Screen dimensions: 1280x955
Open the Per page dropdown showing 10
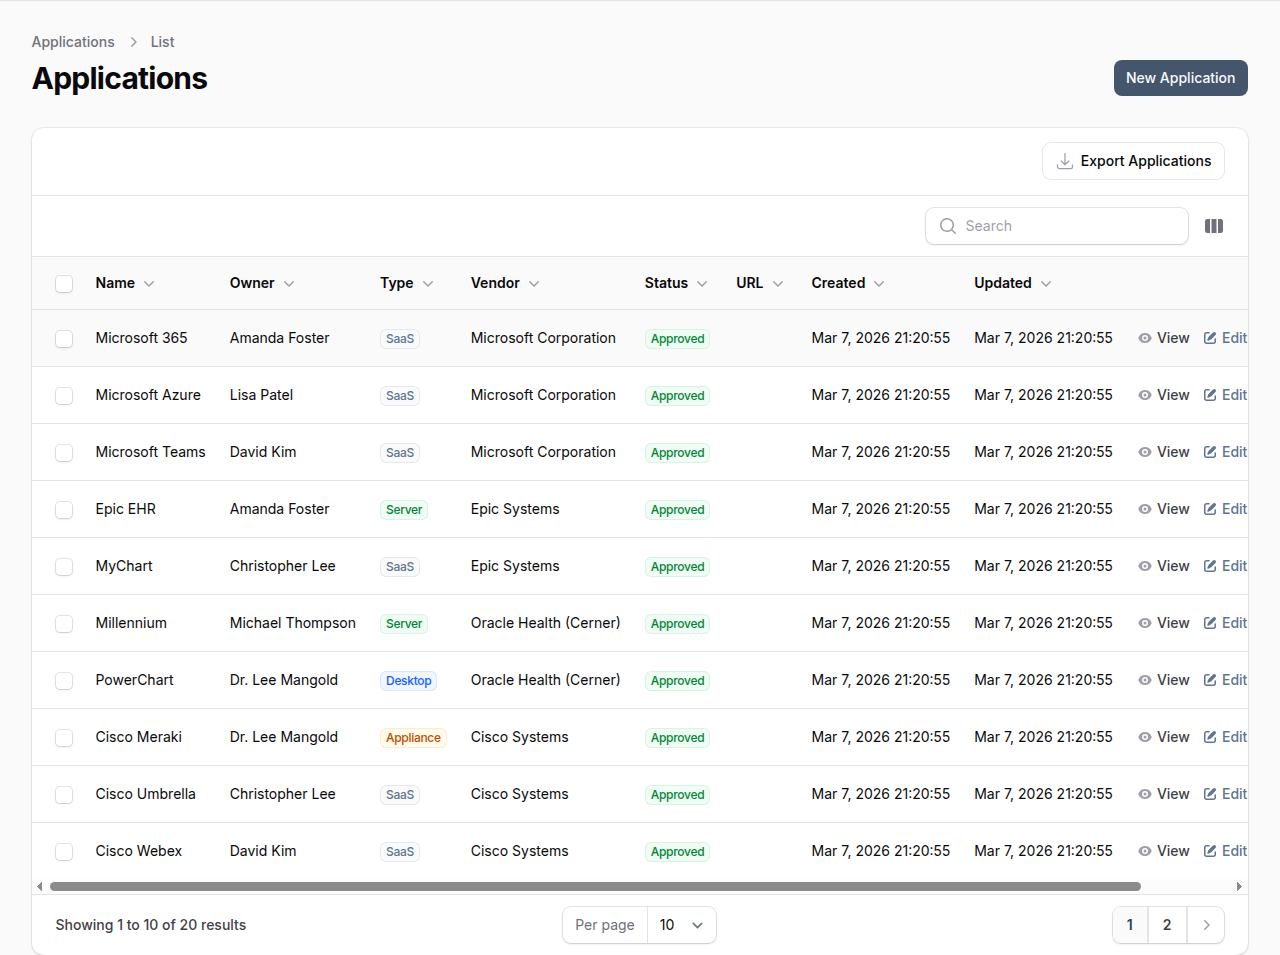[682, 925]
